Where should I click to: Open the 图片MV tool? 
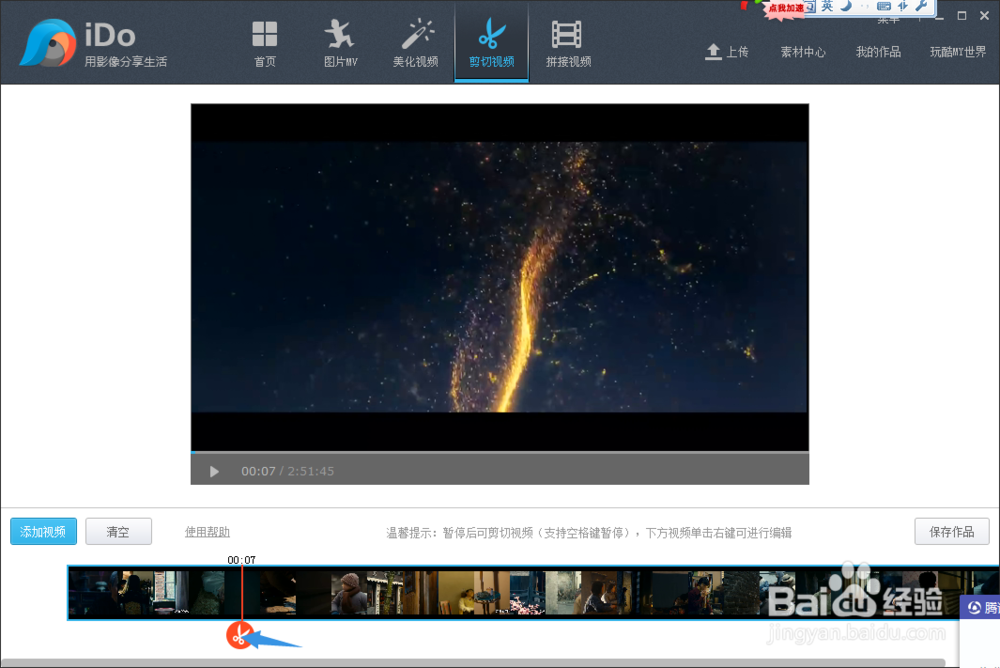click(x=340, y=43)
